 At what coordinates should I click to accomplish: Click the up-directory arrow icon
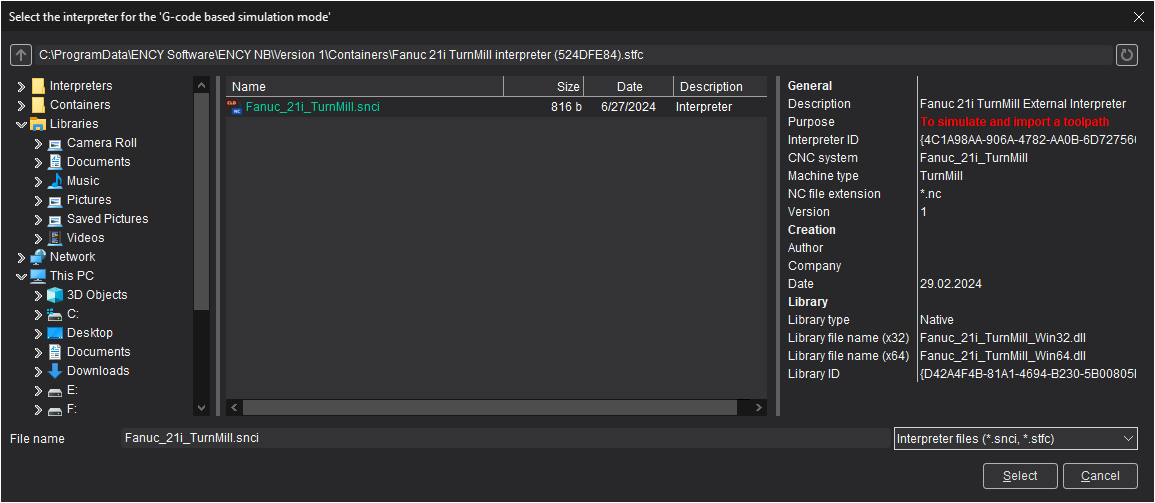point(20,55)
